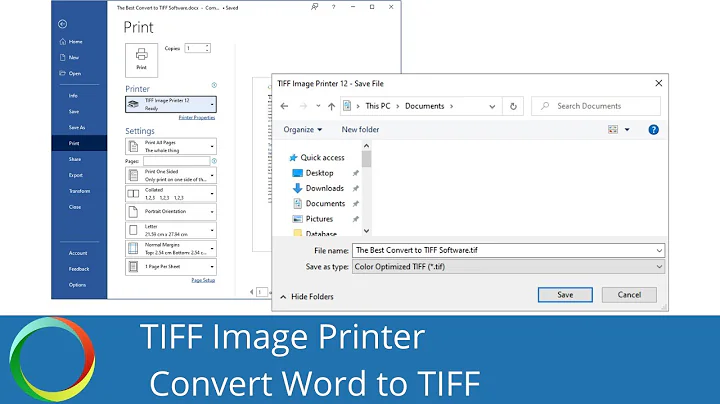The image size is (720, 404).
Task: Click the Back arrow in Save File dialog
Action: coord(284,106)
